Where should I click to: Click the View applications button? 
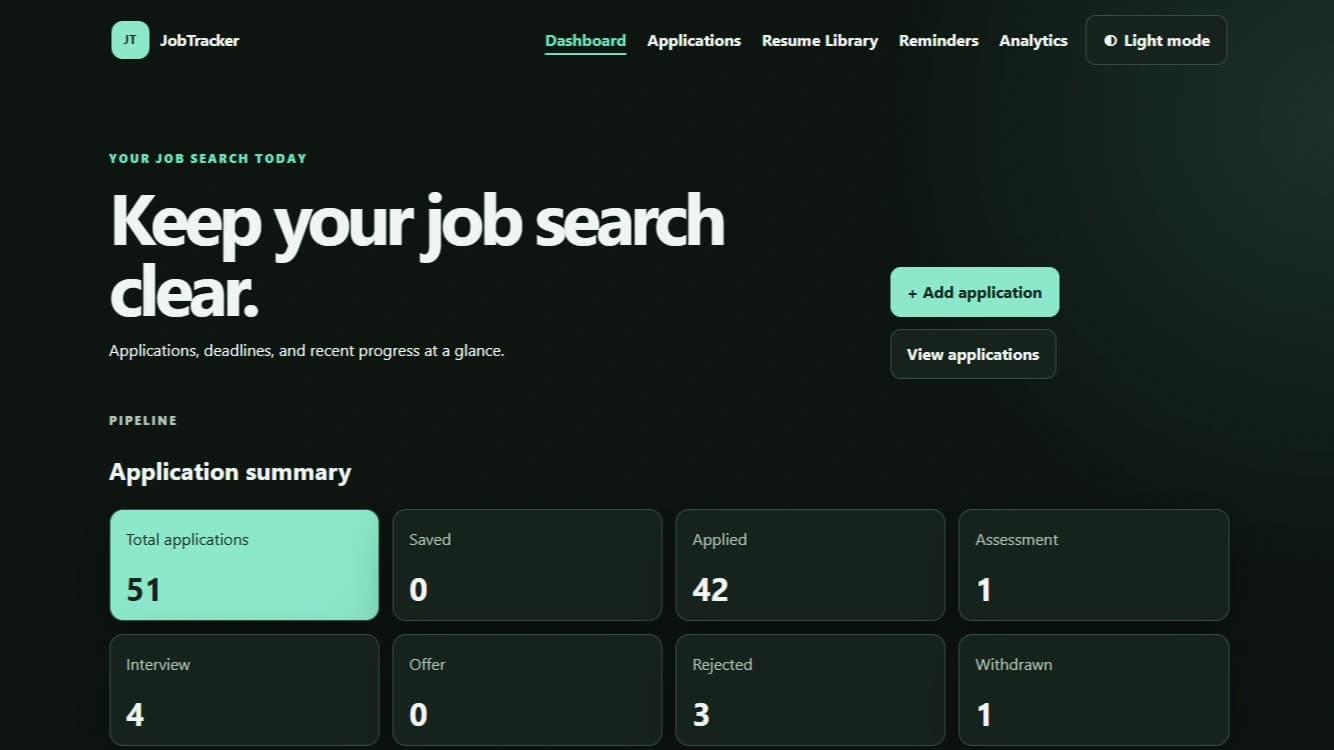click(x=973, y=354)
